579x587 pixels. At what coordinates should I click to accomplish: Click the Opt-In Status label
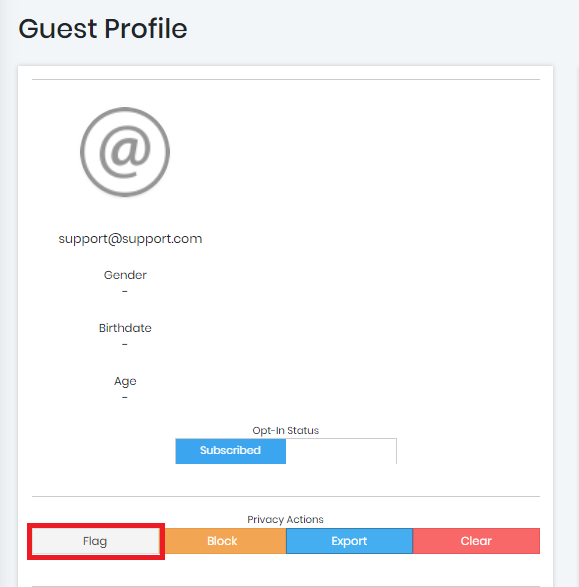point(286,431)
